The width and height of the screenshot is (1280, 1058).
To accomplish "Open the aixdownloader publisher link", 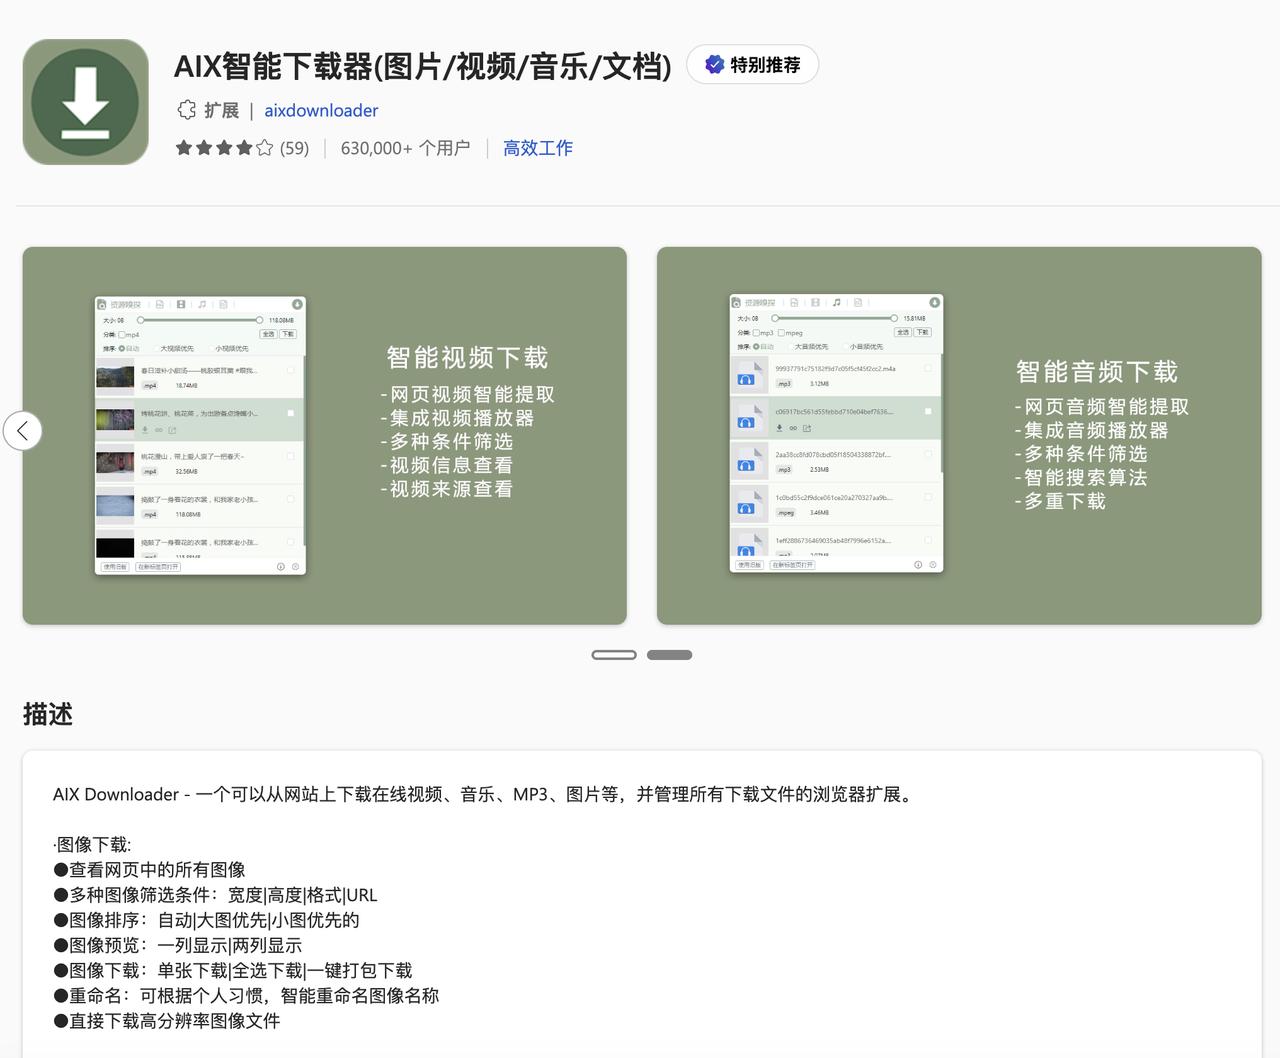I will [x=321, y=110].
